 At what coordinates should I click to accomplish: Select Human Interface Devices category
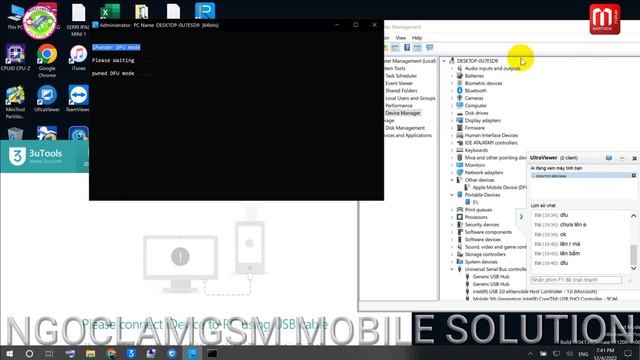(x=491, y=135)
